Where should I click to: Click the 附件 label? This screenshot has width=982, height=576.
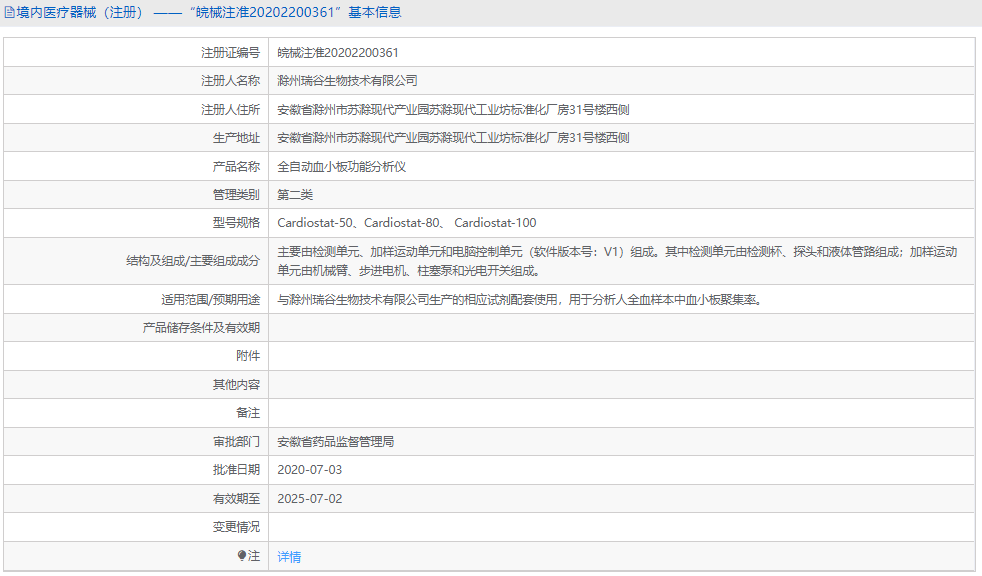pos(248,356)
